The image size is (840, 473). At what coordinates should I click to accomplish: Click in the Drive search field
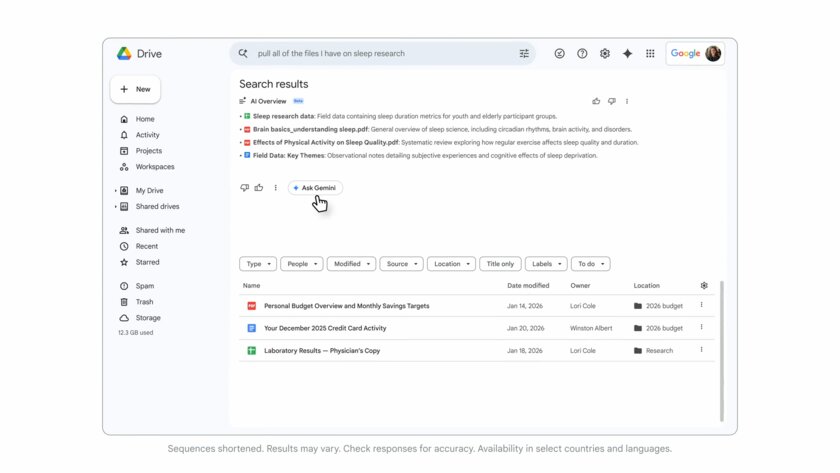[383, 54]
